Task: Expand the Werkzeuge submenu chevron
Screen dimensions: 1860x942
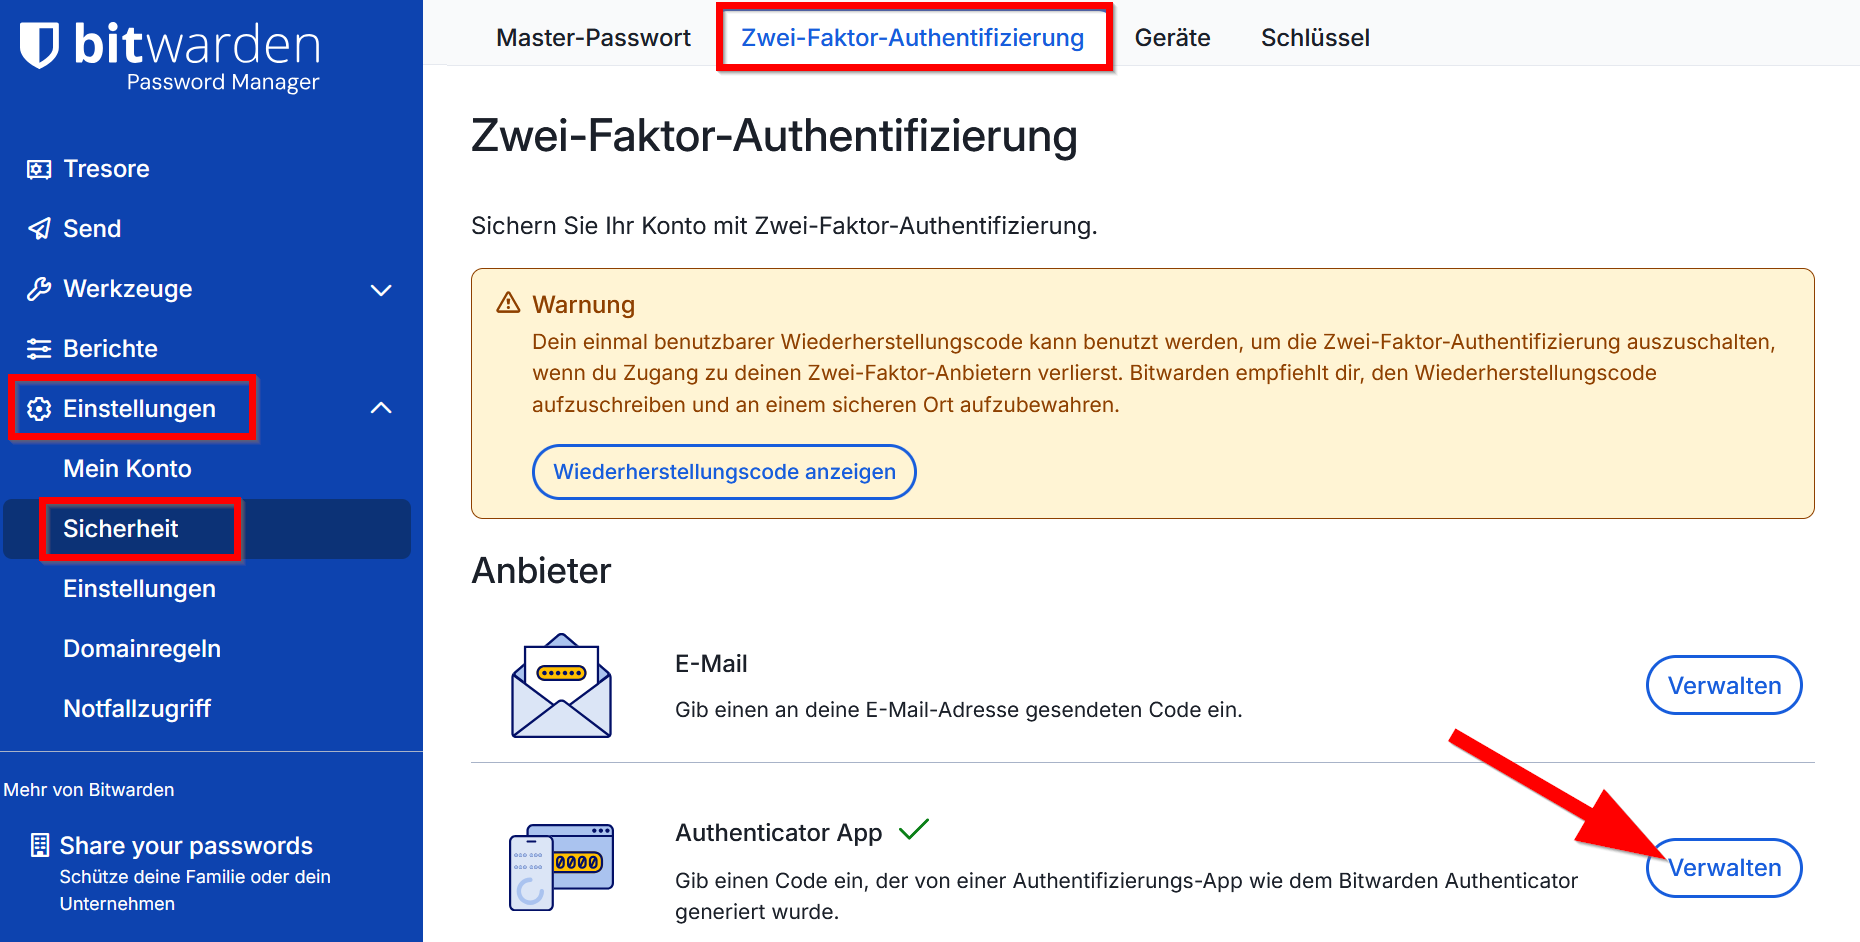Action: 381,290
